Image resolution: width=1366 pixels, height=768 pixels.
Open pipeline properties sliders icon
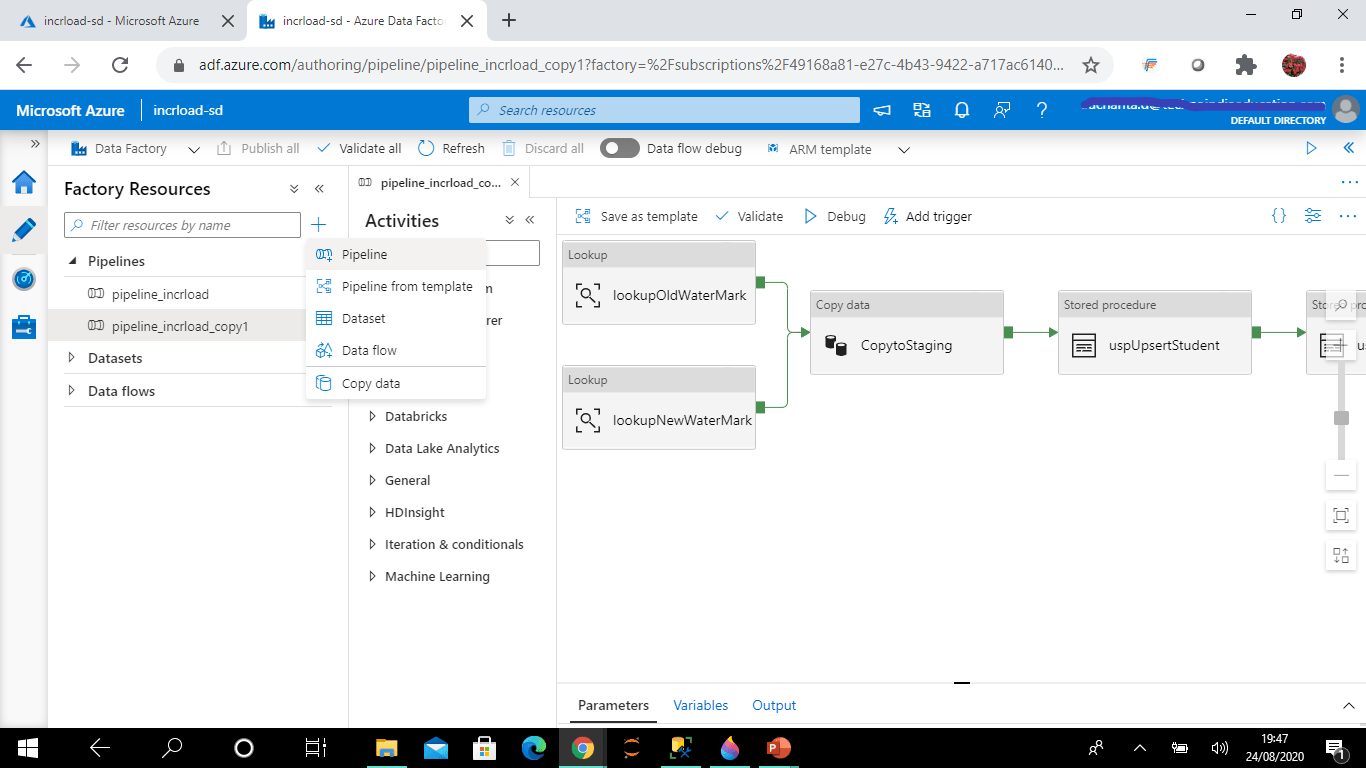coord(1313,216)
